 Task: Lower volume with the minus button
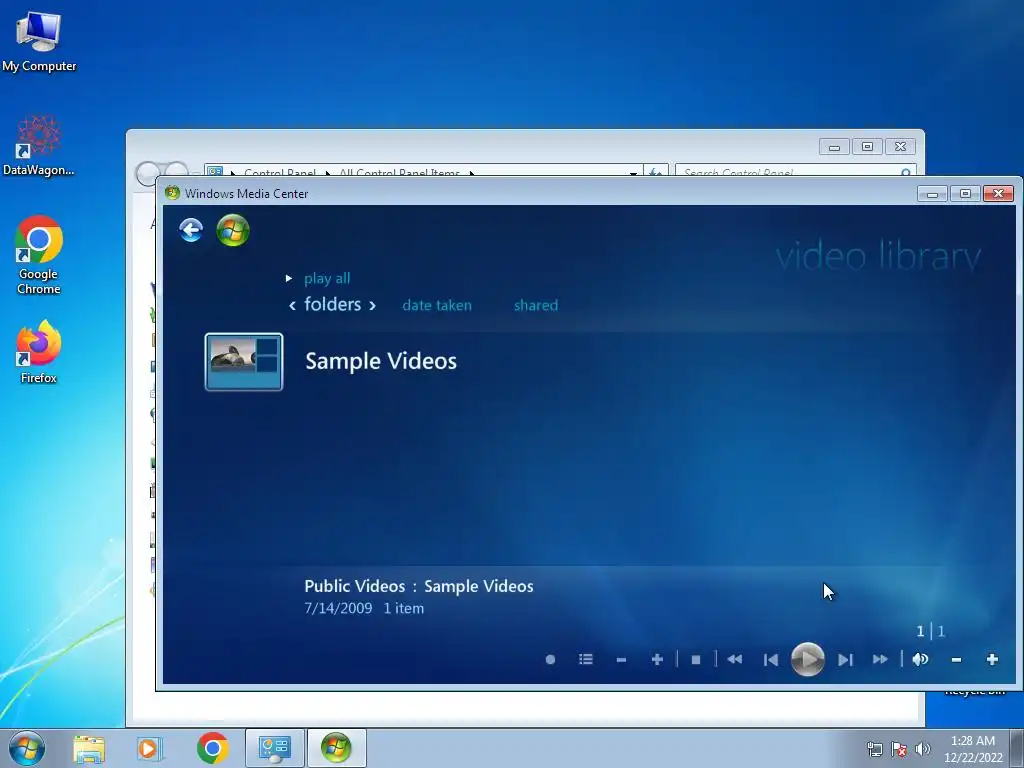957,660
